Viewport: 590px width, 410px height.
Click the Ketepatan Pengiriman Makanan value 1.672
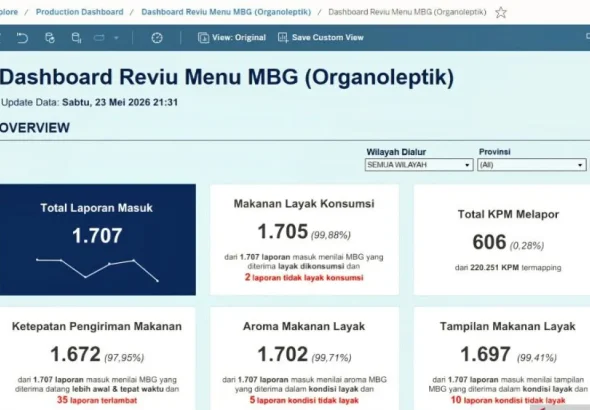pos(75,354)
